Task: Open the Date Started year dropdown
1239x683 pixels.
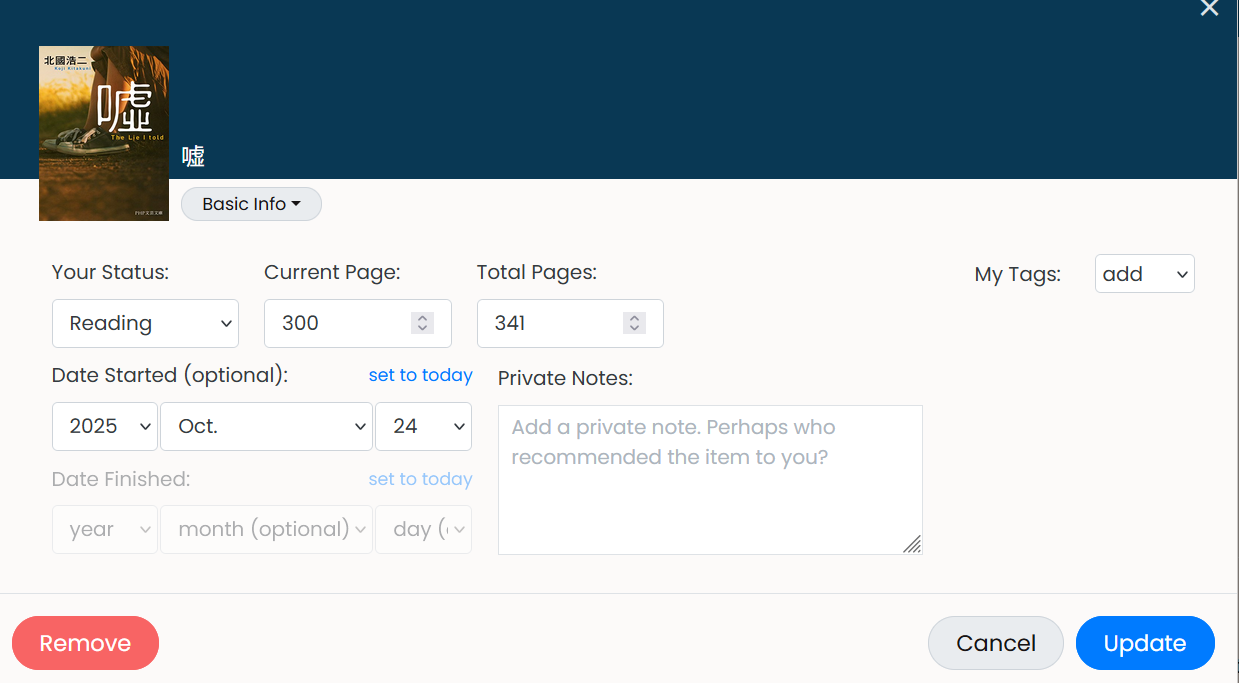Action: pos(105,426)
